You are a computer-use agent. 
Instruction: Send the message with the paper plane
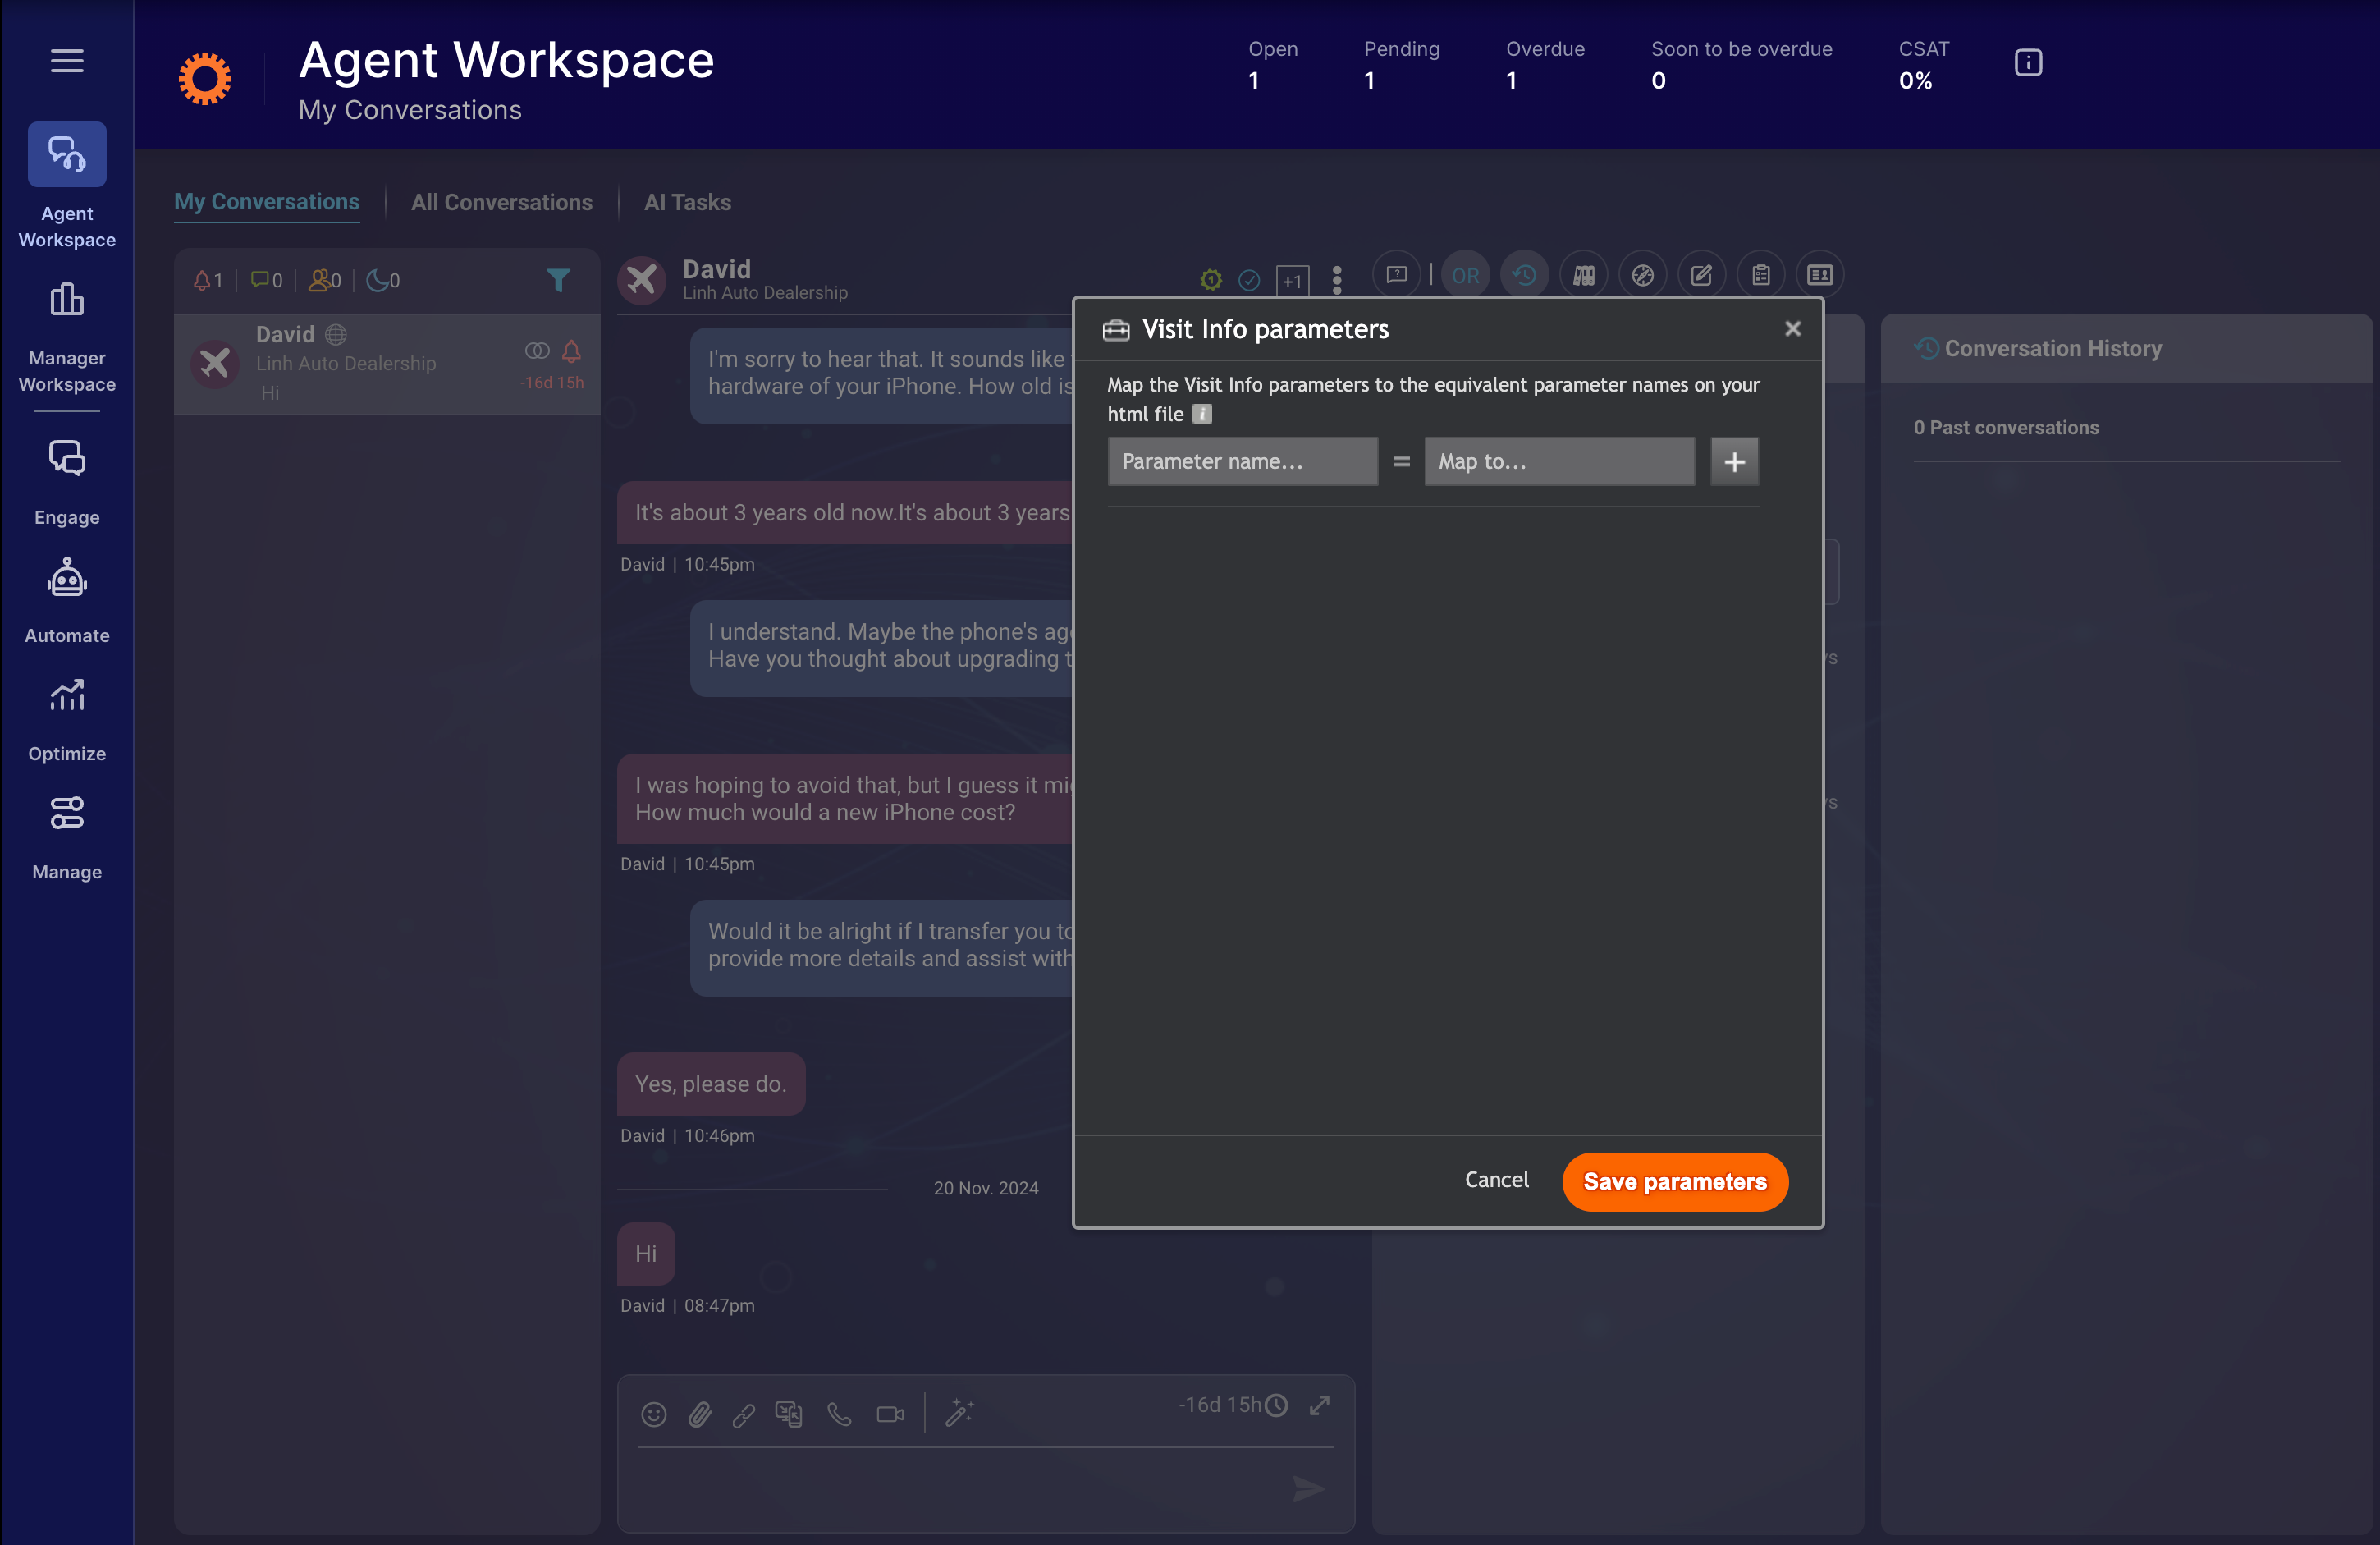point(1308,1489)
